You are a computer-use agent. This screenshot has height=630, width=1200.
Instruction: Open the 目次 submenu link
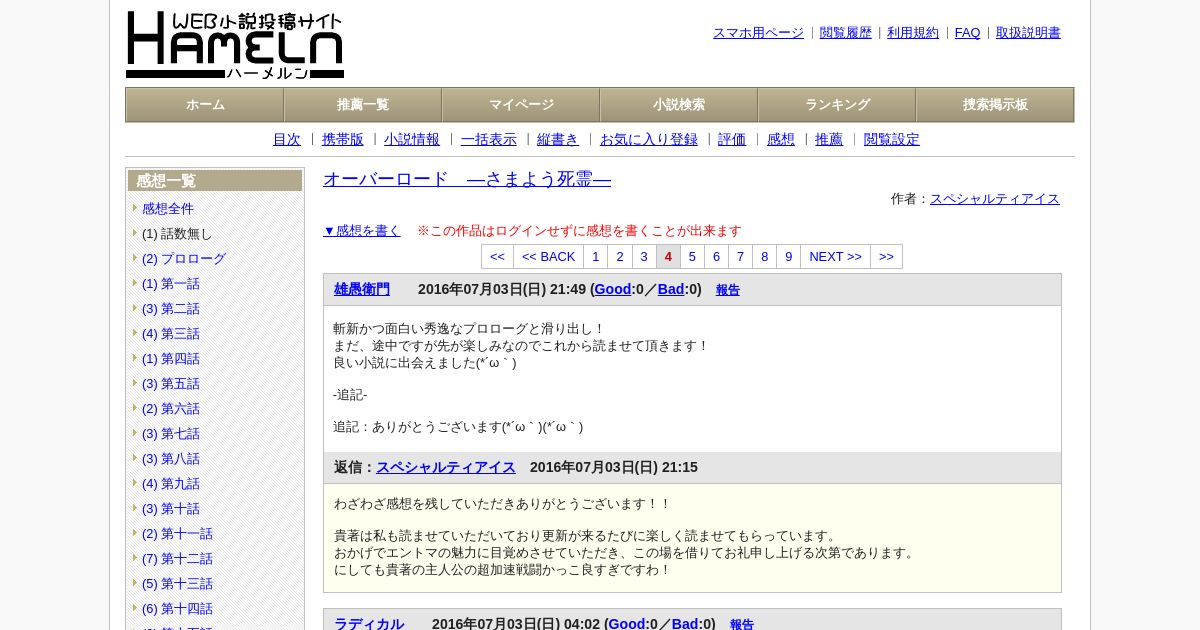coord(287,140)
